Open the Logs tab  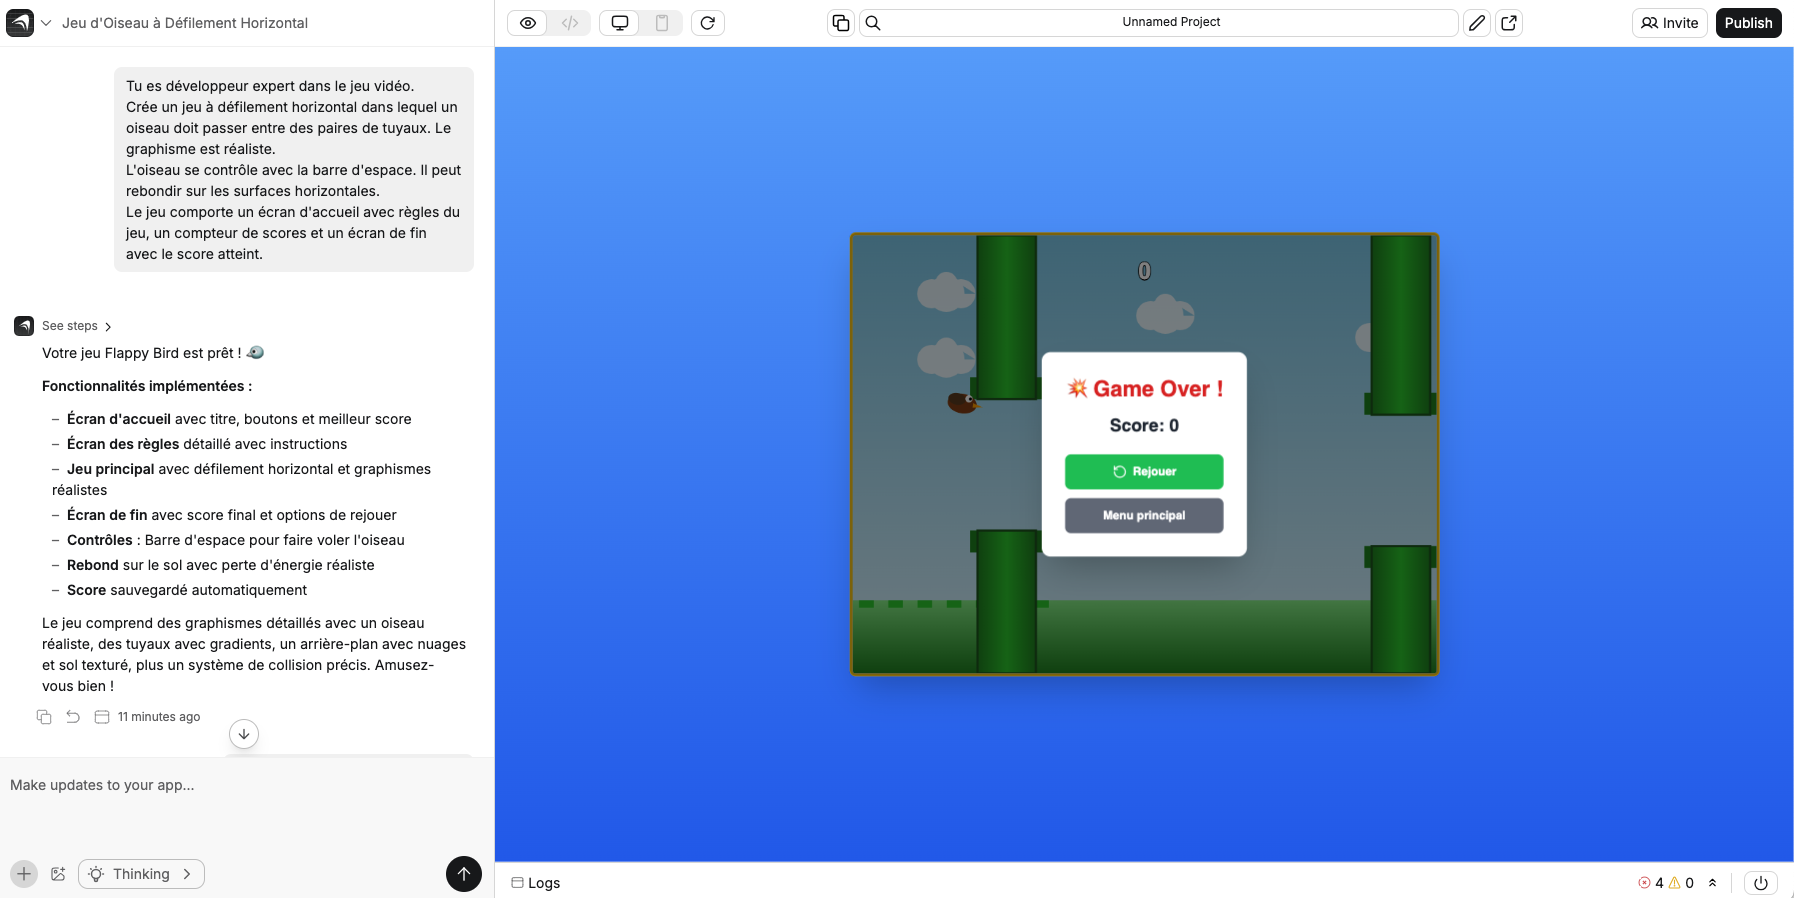point(536,883)
